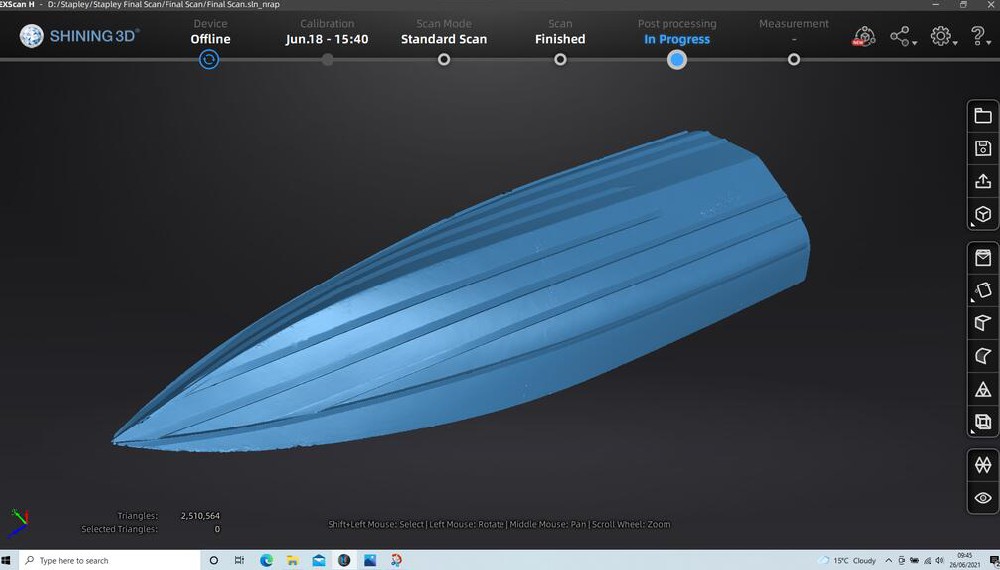The width and height of the screenshot is (1000, 570).
Task: Click the save floppy disk icon
Action: (982, 149)
